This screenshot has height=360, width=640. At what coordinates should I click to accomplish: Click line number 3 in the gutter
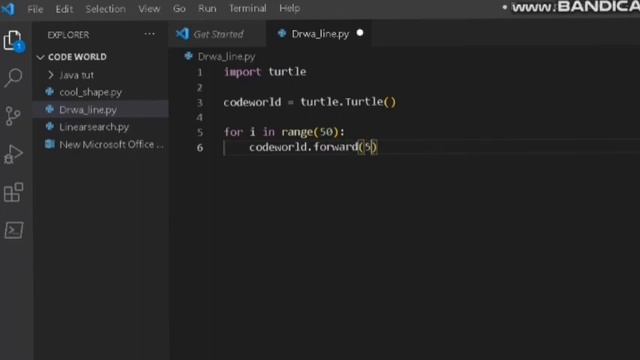200,102
